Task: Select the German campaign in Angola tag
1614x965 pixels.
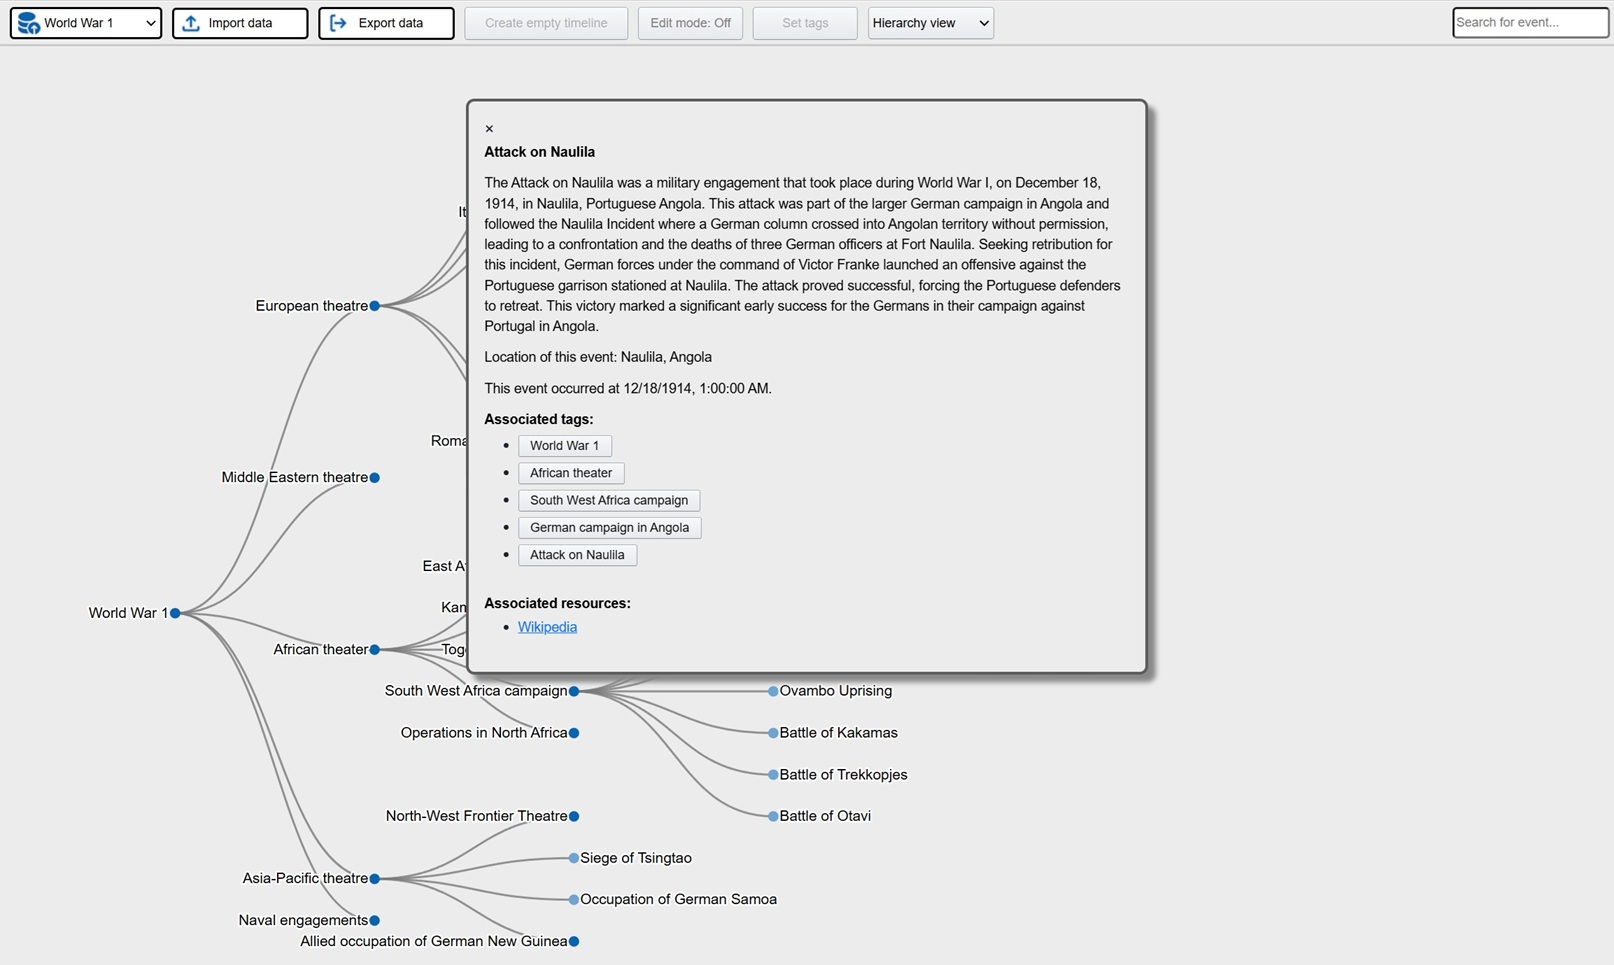Action: click(609, 527)
